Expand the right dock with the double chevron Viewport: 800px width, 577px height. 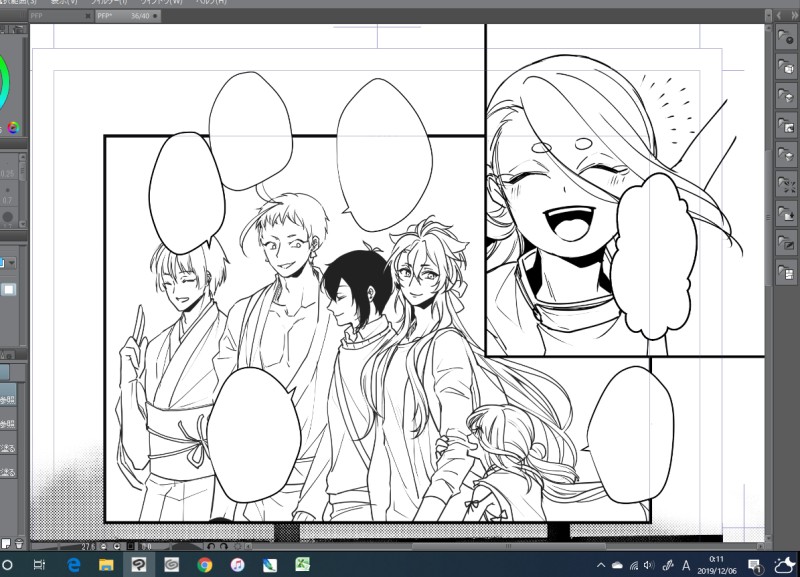click(x=794, y=16)
